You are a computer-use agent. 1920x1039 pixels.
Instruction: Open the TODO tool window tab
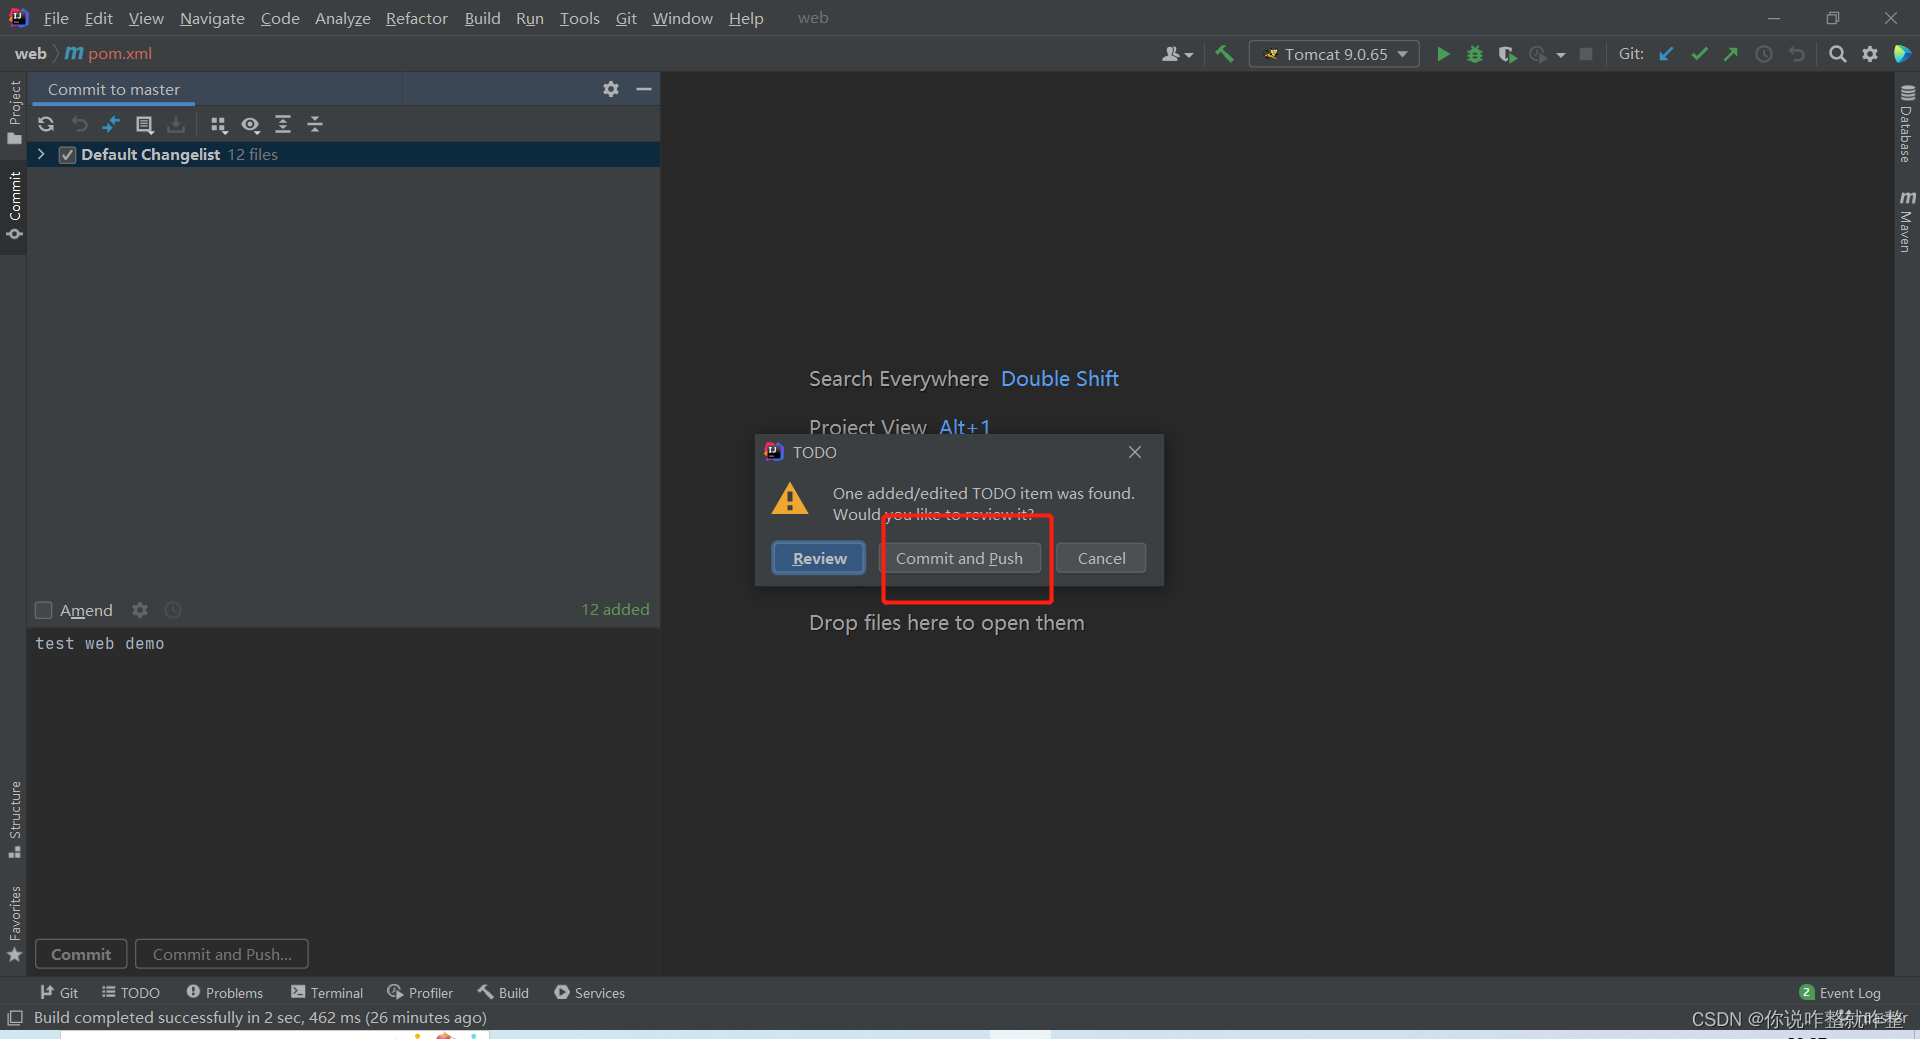pyautogui.click(x=131, y=992)
